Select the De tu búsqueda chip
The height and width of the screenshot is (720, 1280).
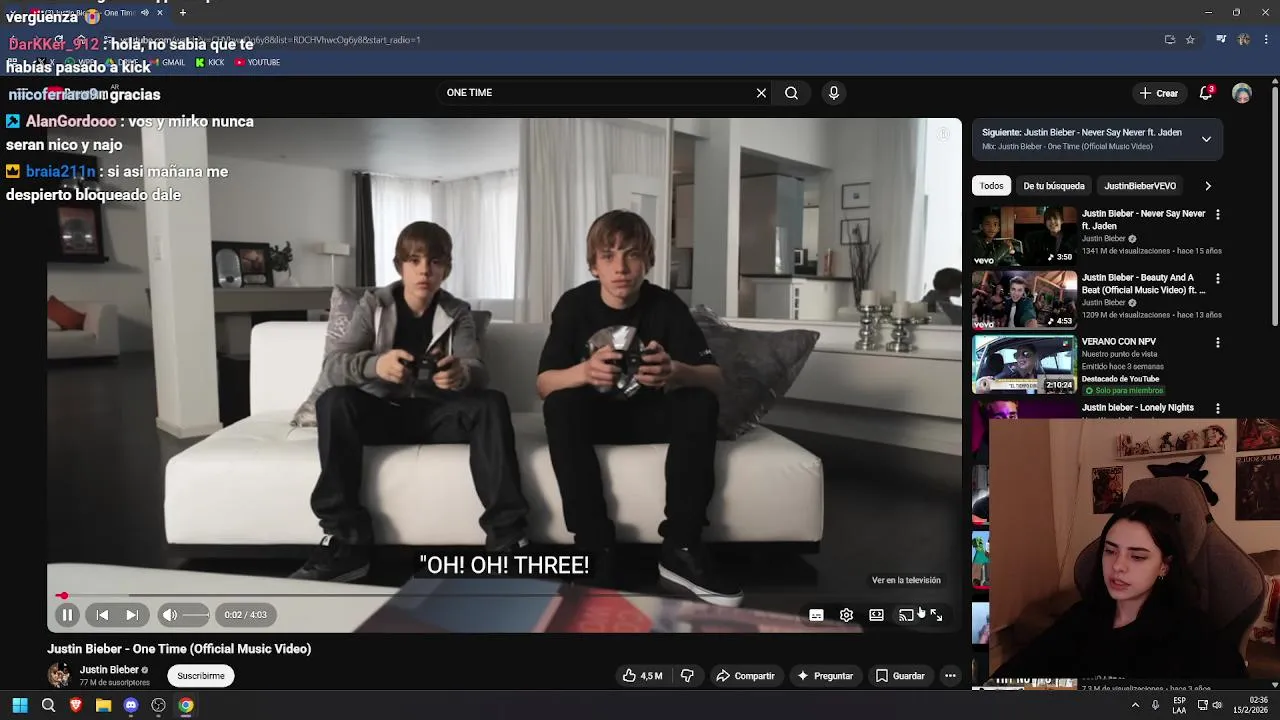pyautogui.click(x=1053, y=186)
